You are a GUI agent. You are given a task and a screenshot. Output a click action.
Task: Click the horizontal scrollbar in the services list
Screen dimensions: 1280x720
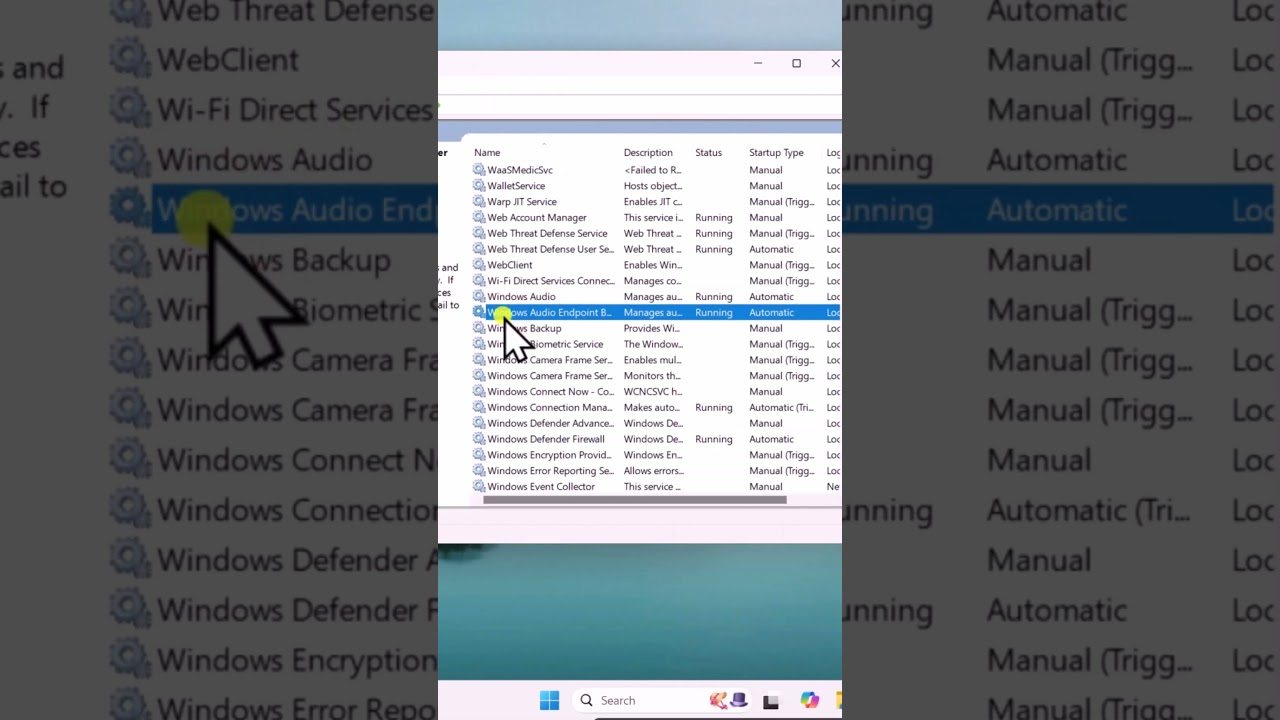(x=635, y=500)
